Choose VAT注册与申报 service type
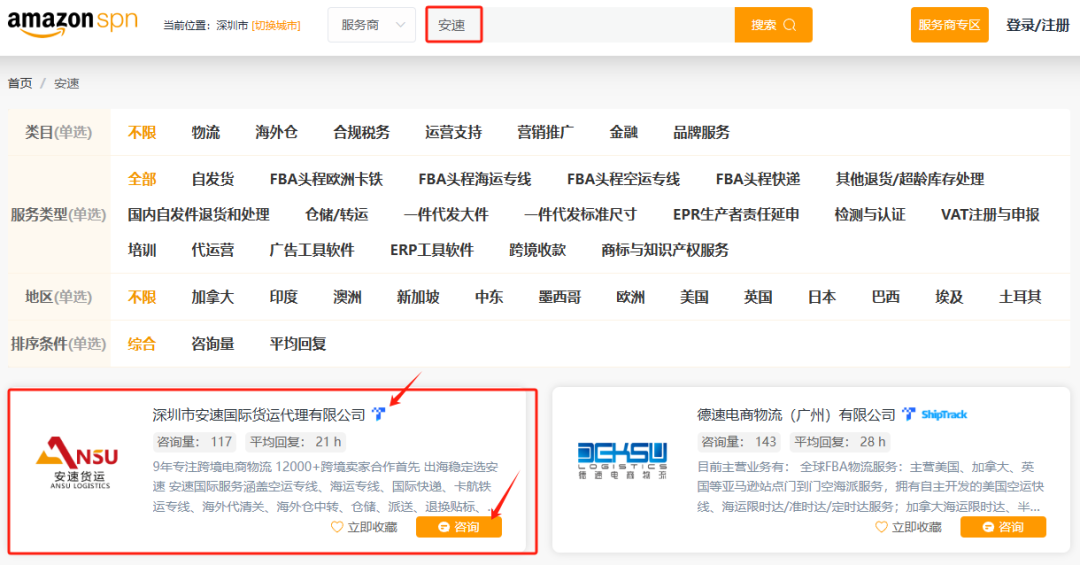 click(x=990, y=214)
